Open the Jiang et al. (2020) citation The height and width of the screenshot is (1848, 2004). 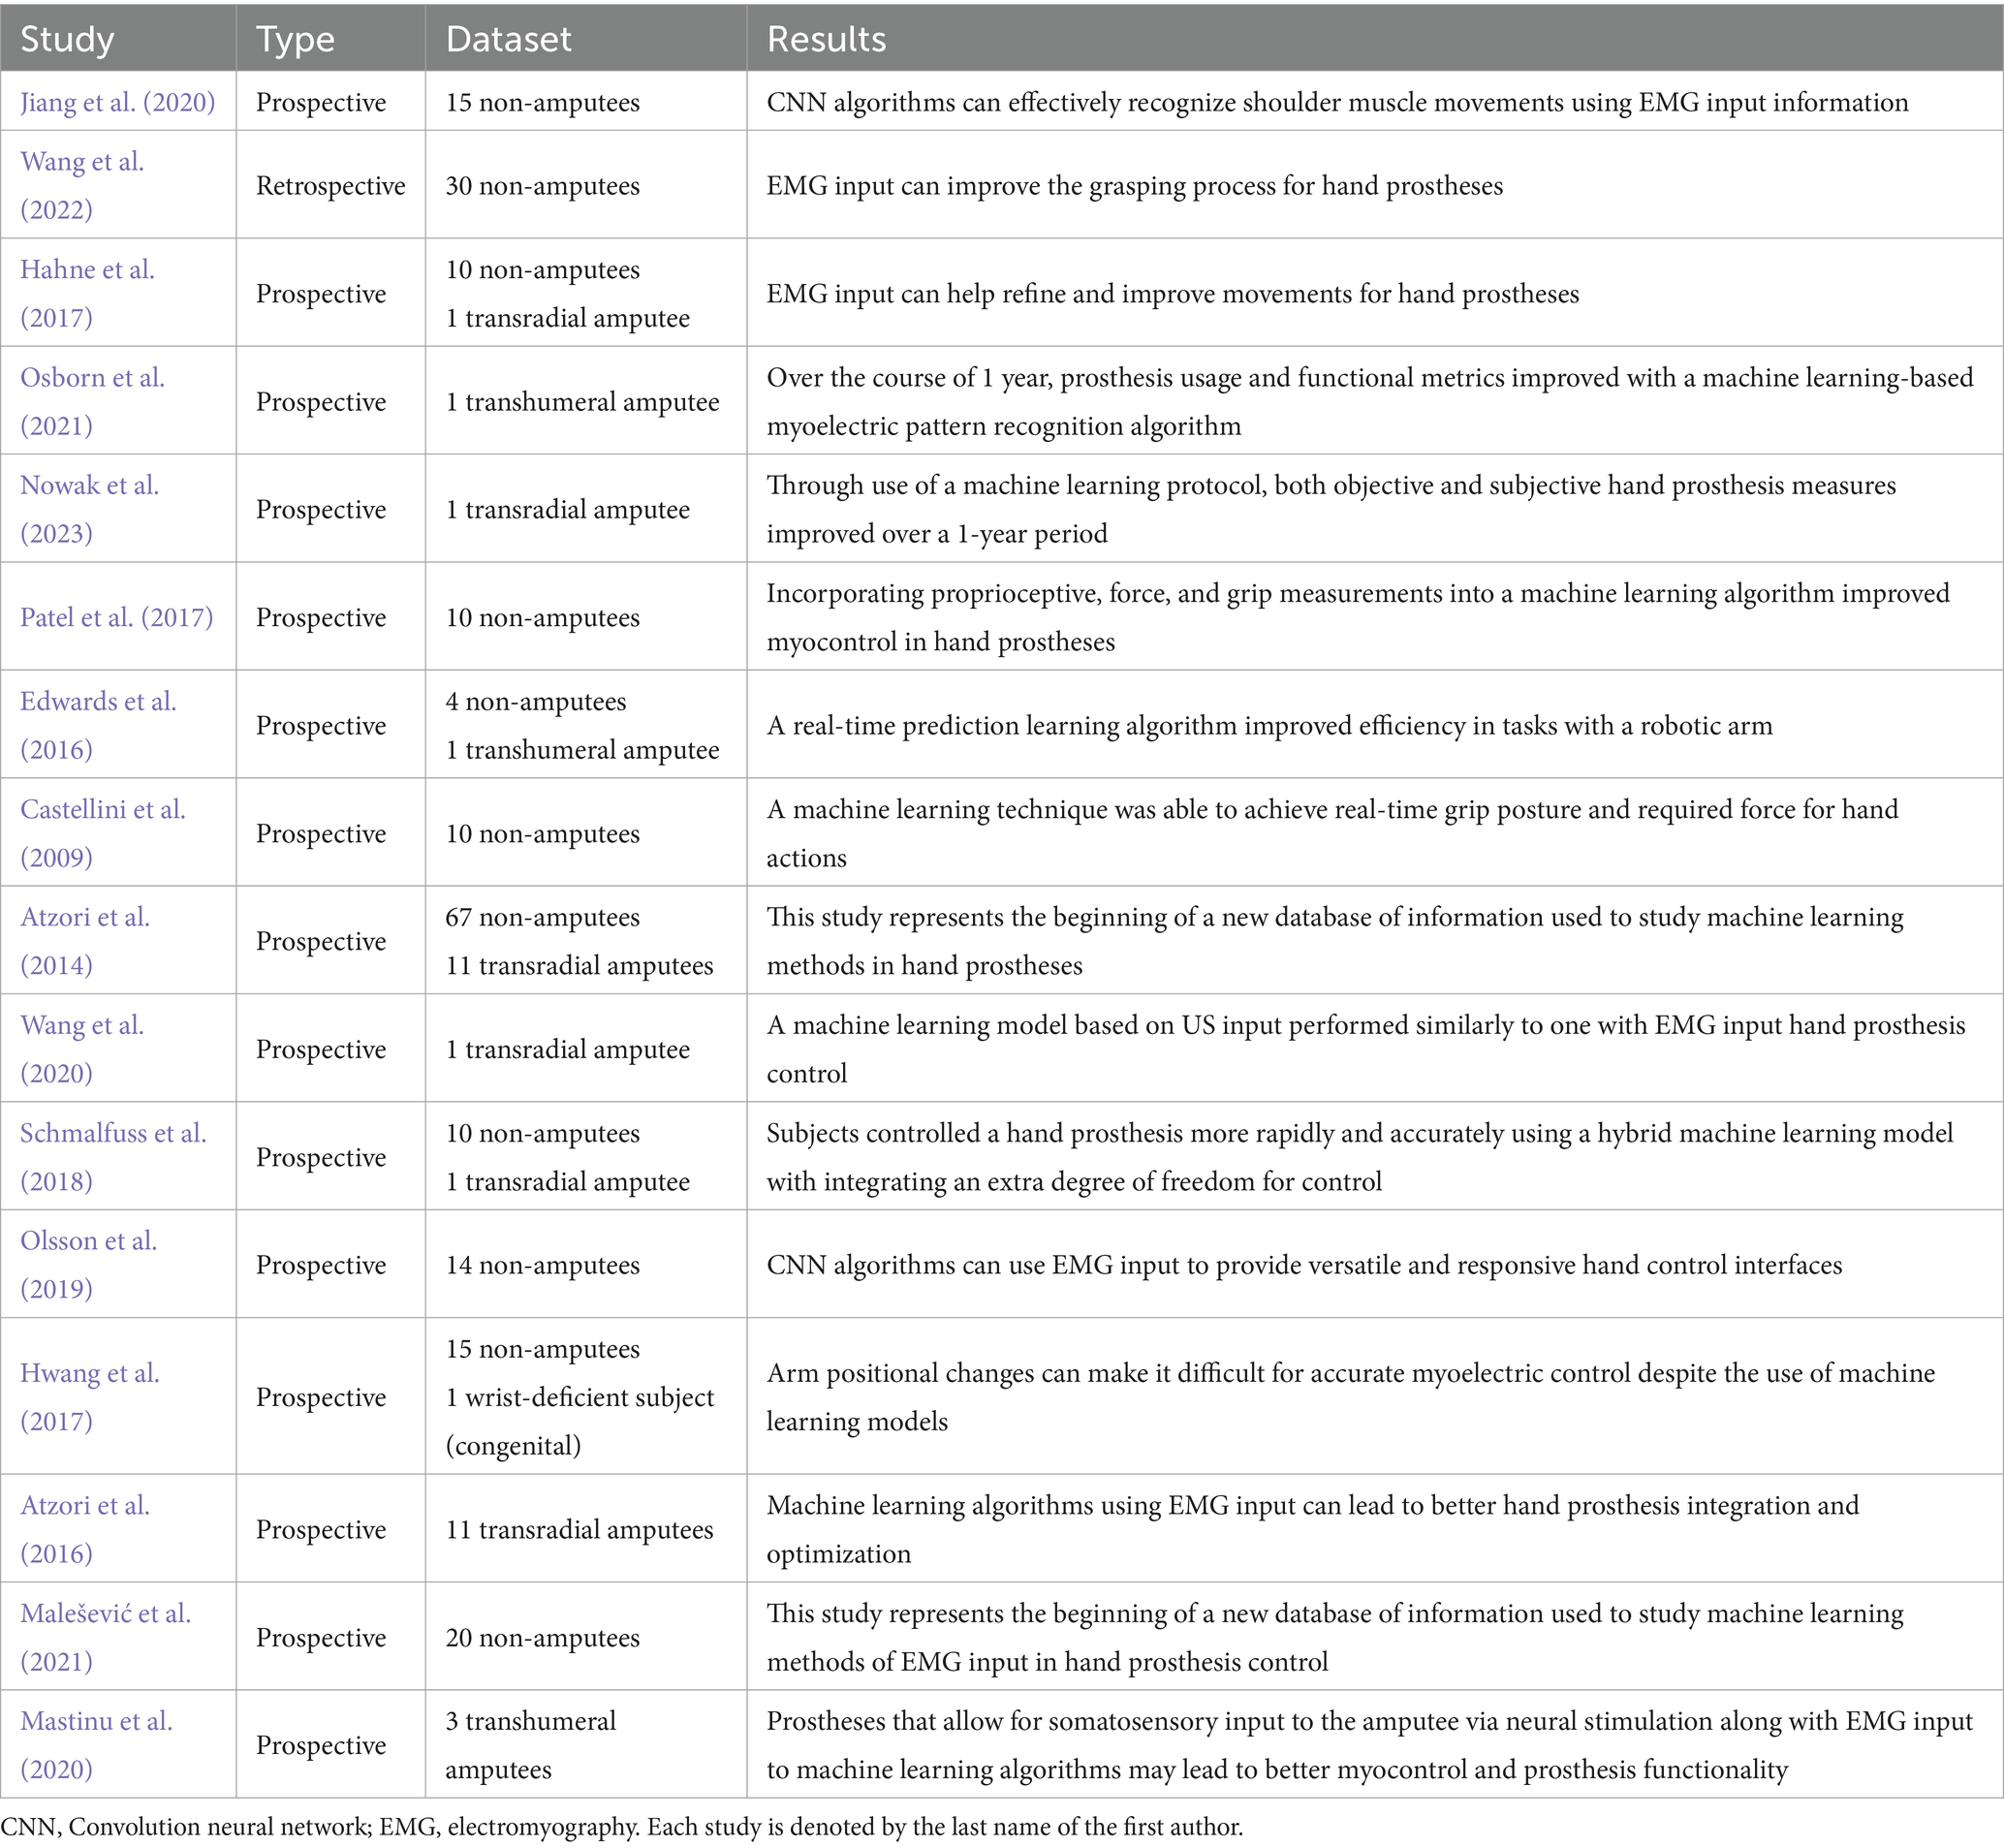pyautogui.click(x=117, y=102)
